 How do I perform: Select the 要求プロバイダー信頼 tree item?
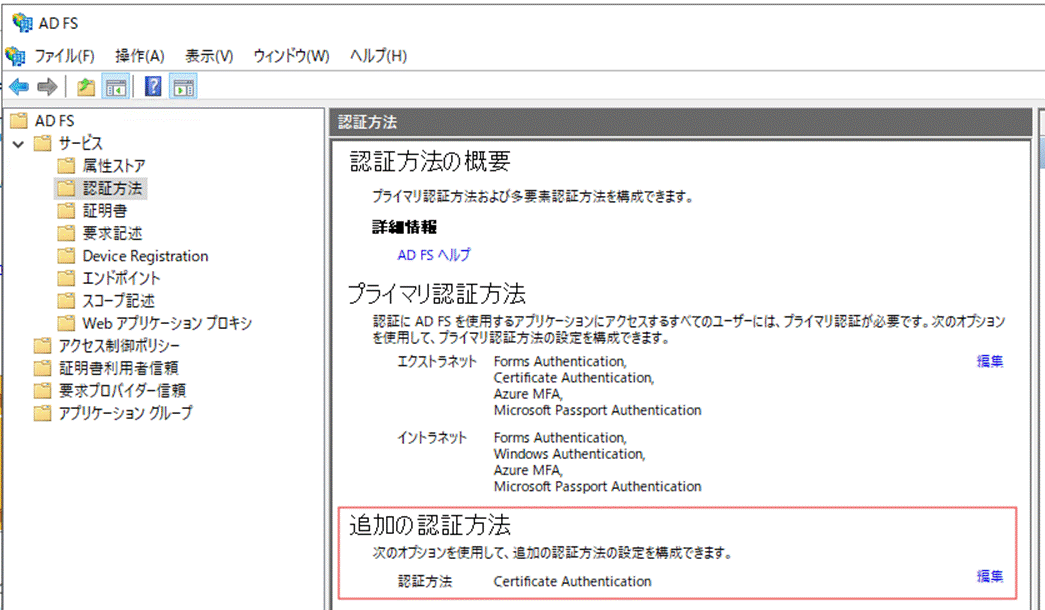tap(122, 391)
